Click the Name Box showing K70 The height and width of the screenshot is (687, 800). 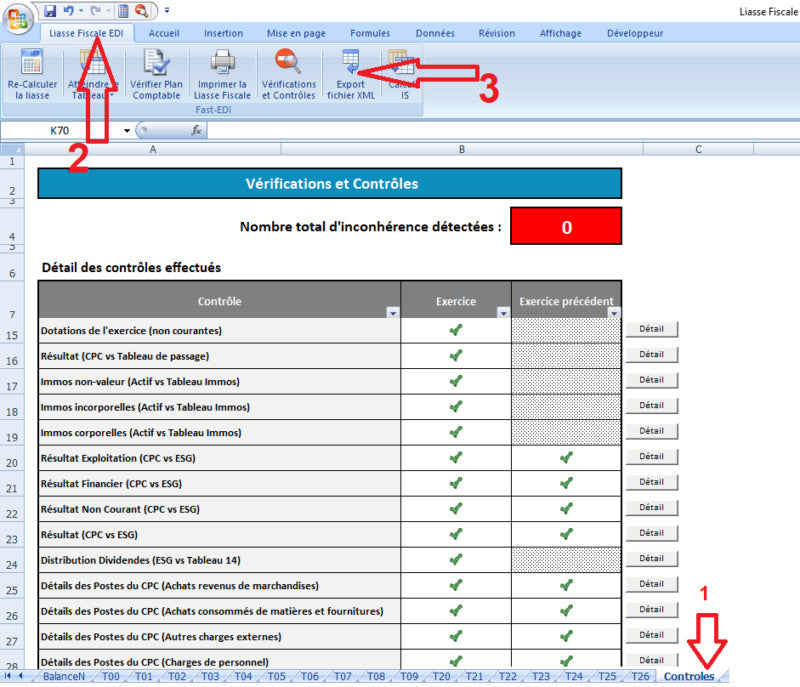pyautogui.click(x=62, y=130)
